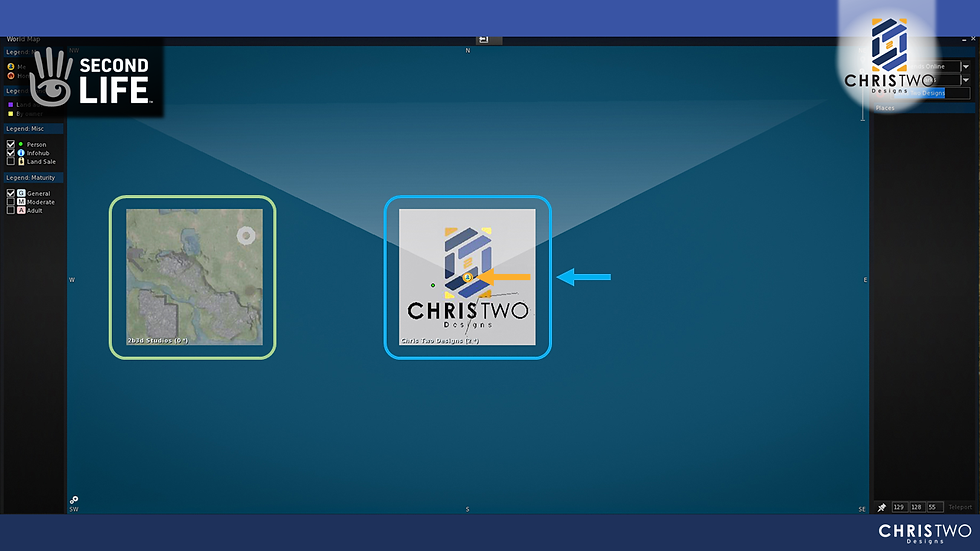The height and width of the screenshot is (551, 980).
Task: Click the General 'G' maturity icon
Action: (21, 193)
